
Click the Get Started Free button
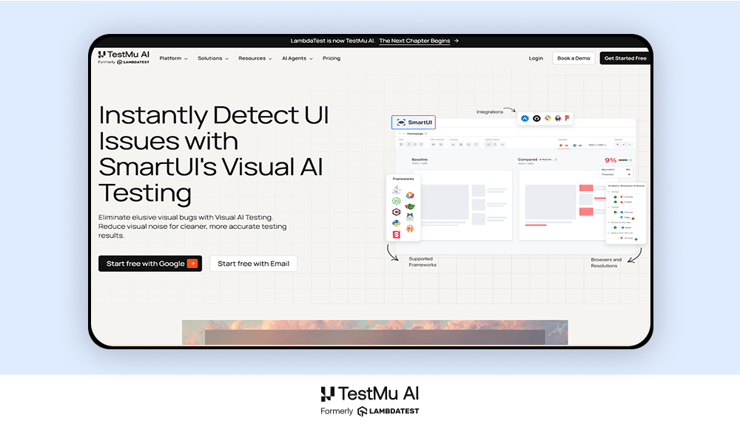tap(624, 58)
